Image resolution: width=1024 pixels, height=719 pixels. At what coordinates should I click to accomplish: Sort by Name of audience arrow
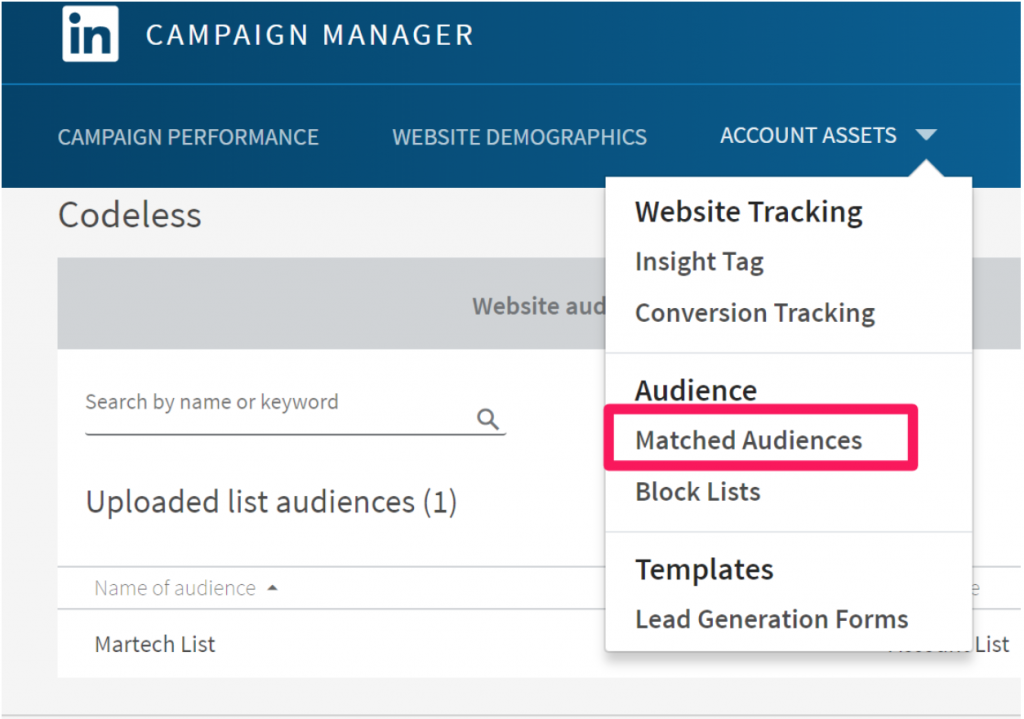(273, 588)
